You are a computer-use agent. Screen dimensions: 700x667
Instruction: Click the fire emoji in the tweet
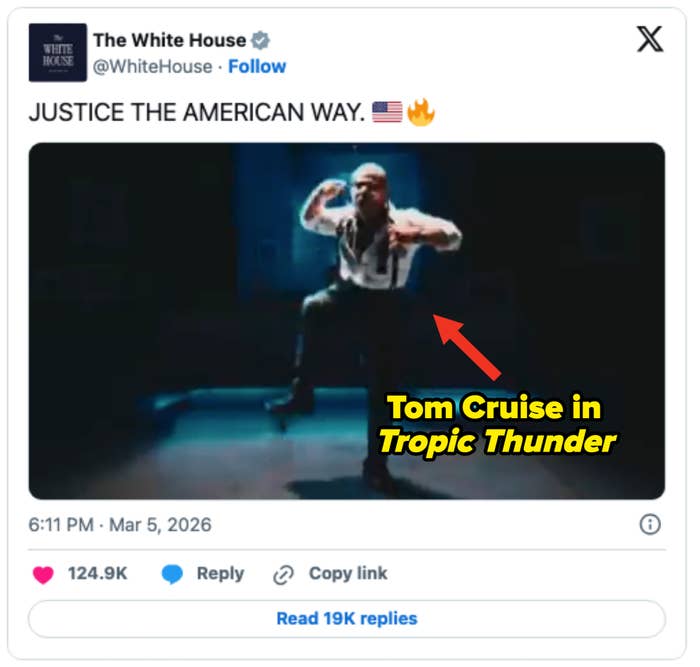click(421, 112)
